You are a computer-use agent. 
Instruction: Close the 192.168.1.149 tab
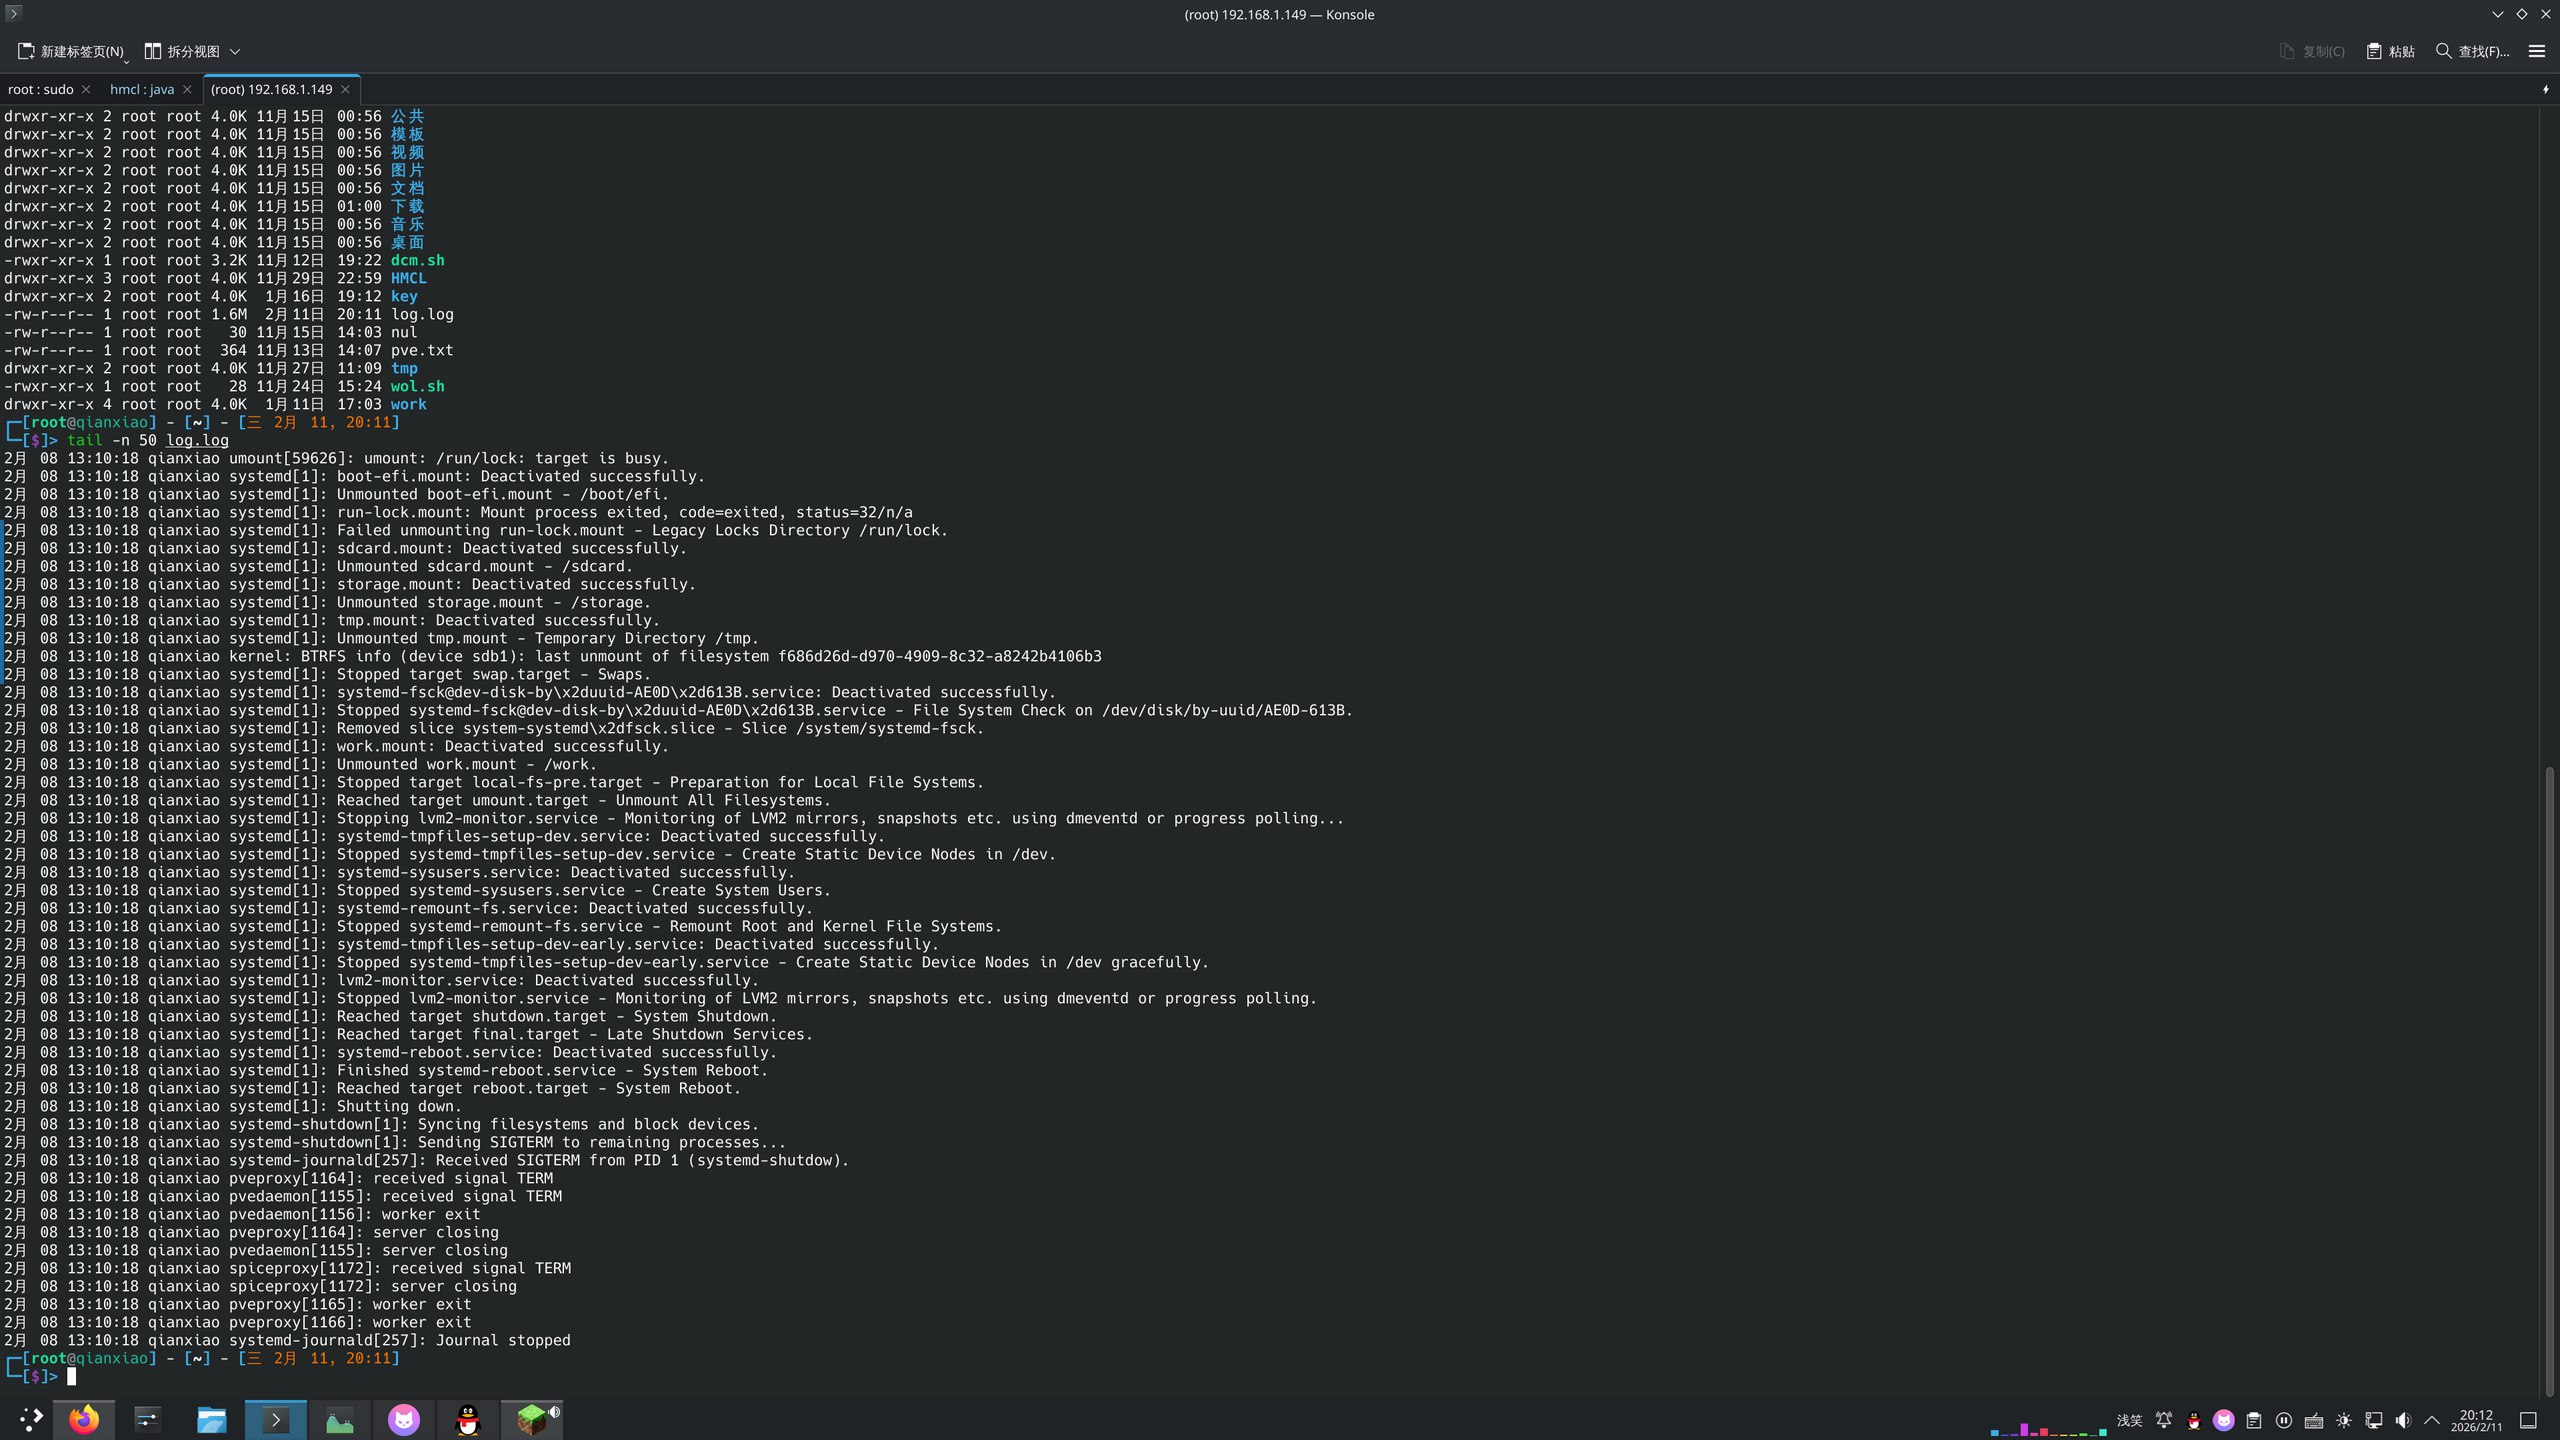[x=345, y=89]
